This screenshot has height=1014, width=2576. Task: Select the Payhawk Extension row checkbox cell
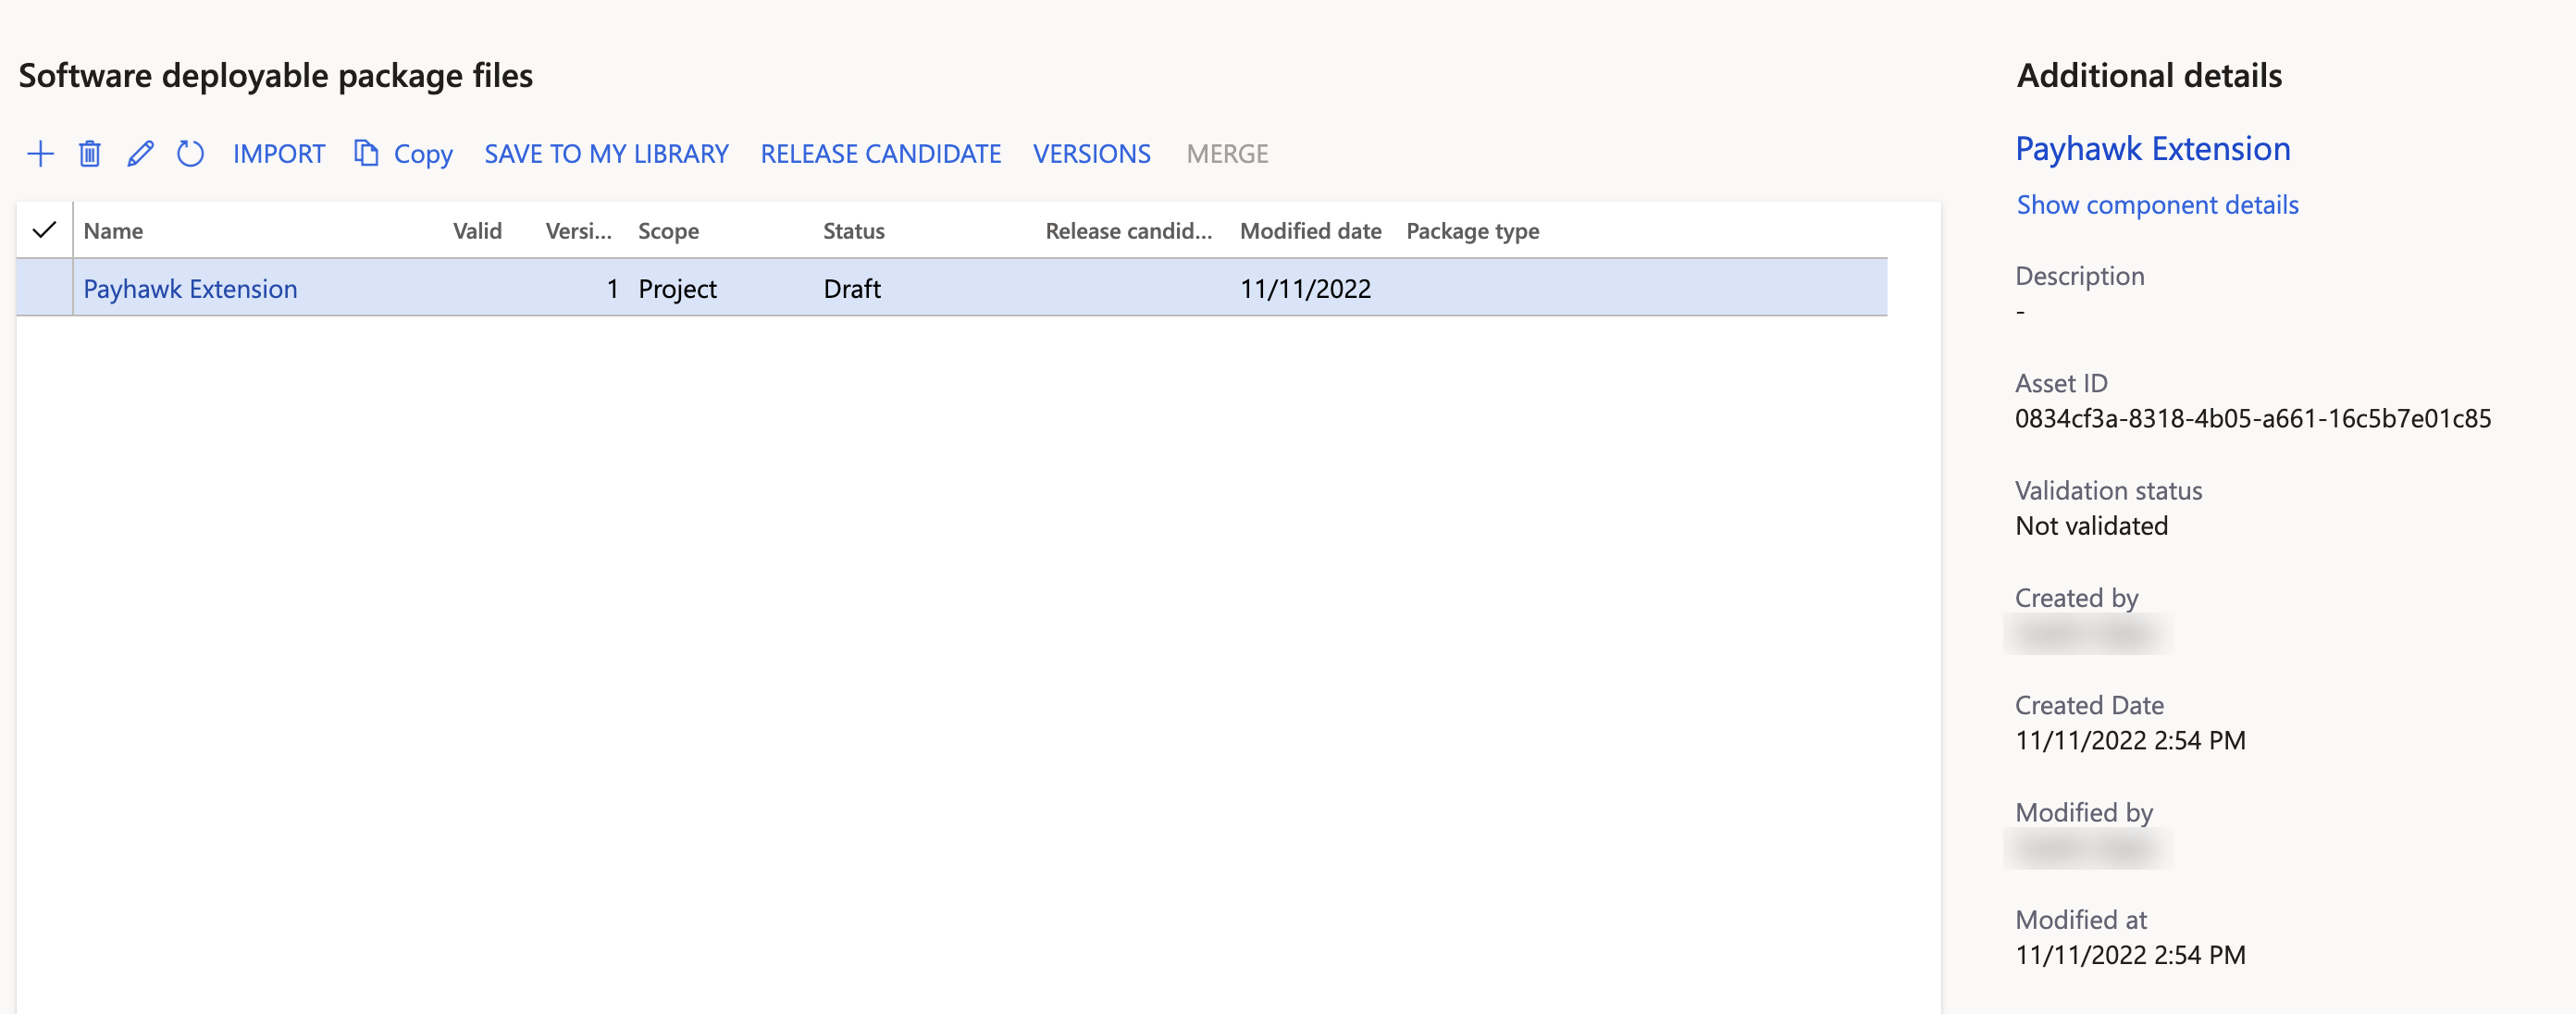coord(44,288)
